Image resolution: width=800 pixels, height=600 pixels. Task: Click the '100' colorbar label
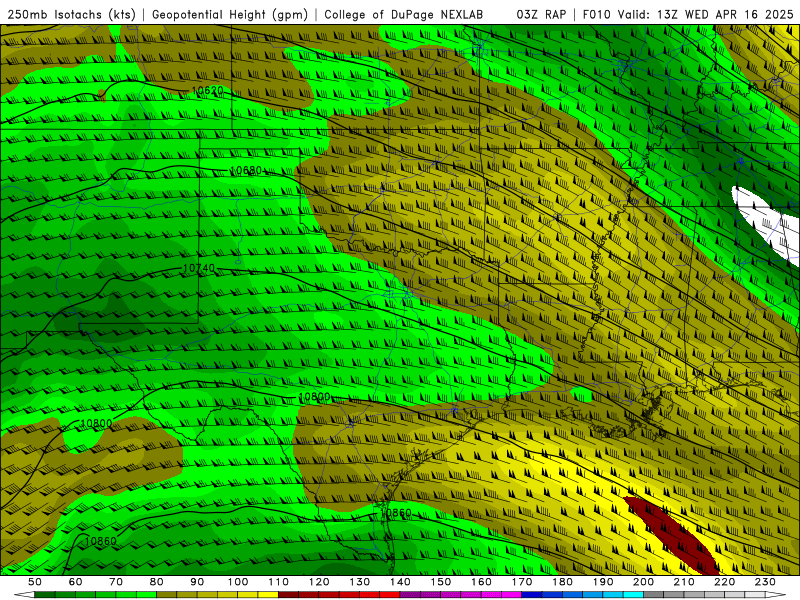[238, 582]
